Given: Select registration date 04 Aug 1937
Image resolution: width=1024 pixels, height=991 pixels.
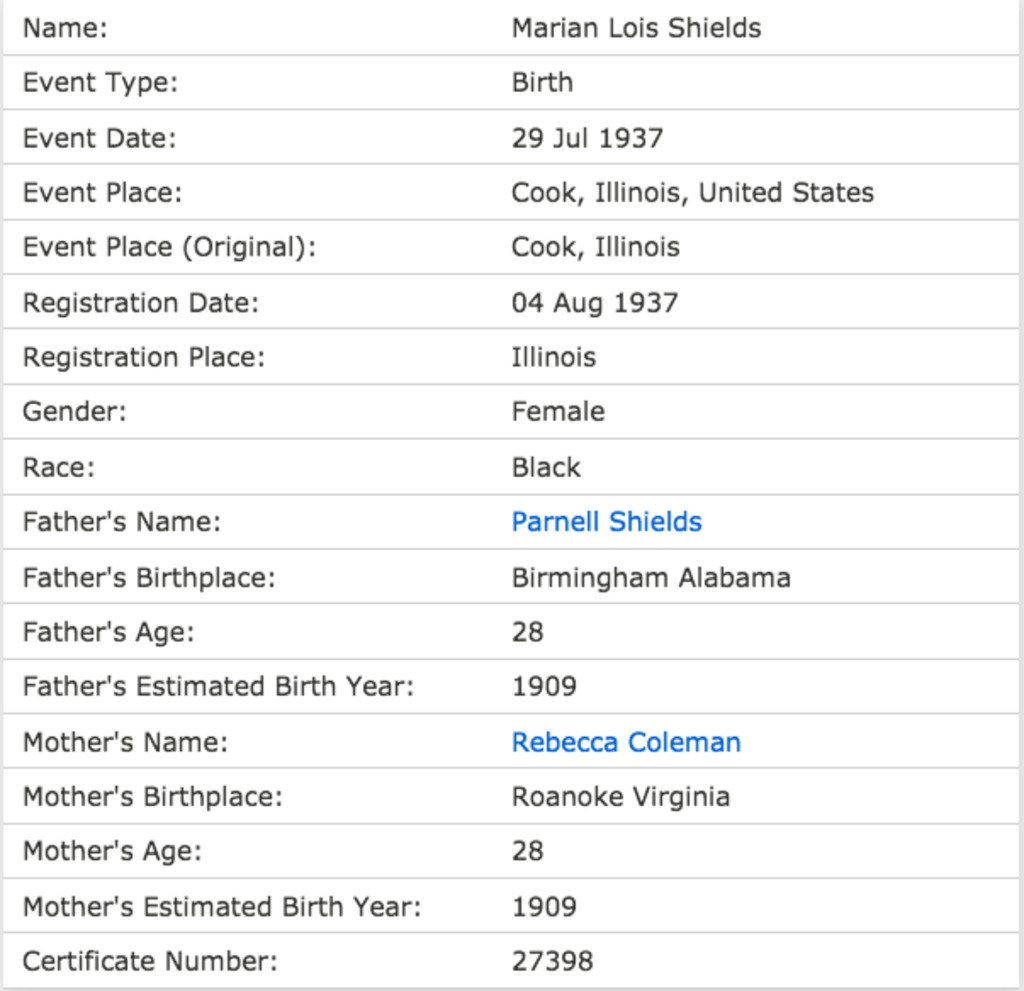Looking at the screenshot, I should point(594,302).
